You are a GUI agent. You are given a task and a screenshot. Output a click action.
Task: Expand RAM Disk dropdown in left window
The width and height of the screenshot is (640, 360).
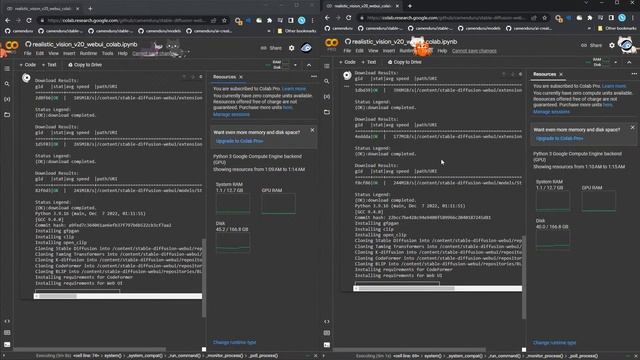pos(295,65)
